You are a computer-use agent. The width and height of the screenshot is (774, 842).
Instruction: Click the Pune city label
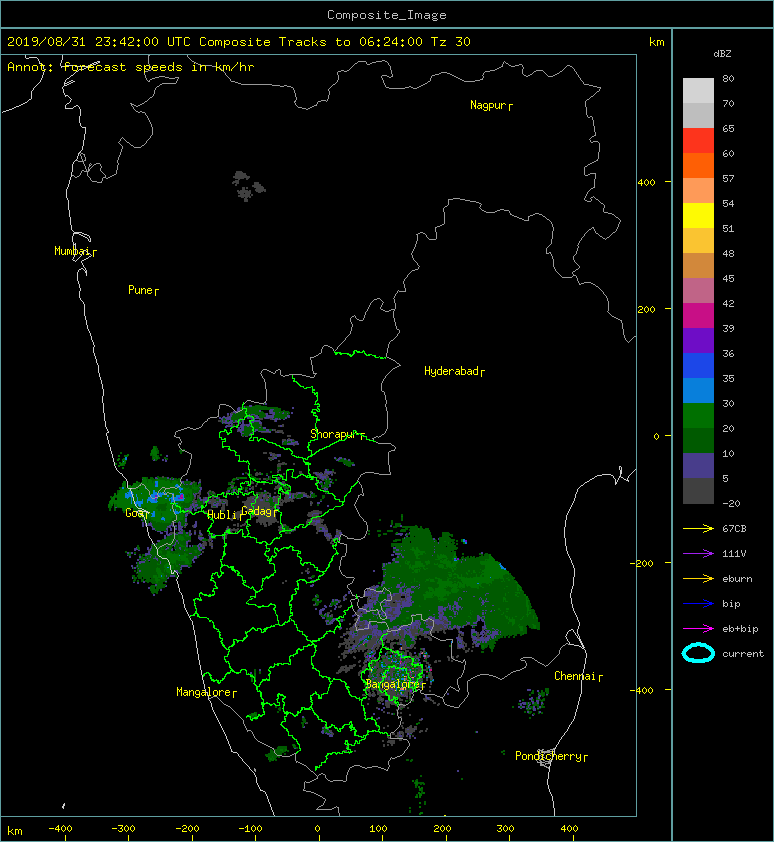[143, 291]
